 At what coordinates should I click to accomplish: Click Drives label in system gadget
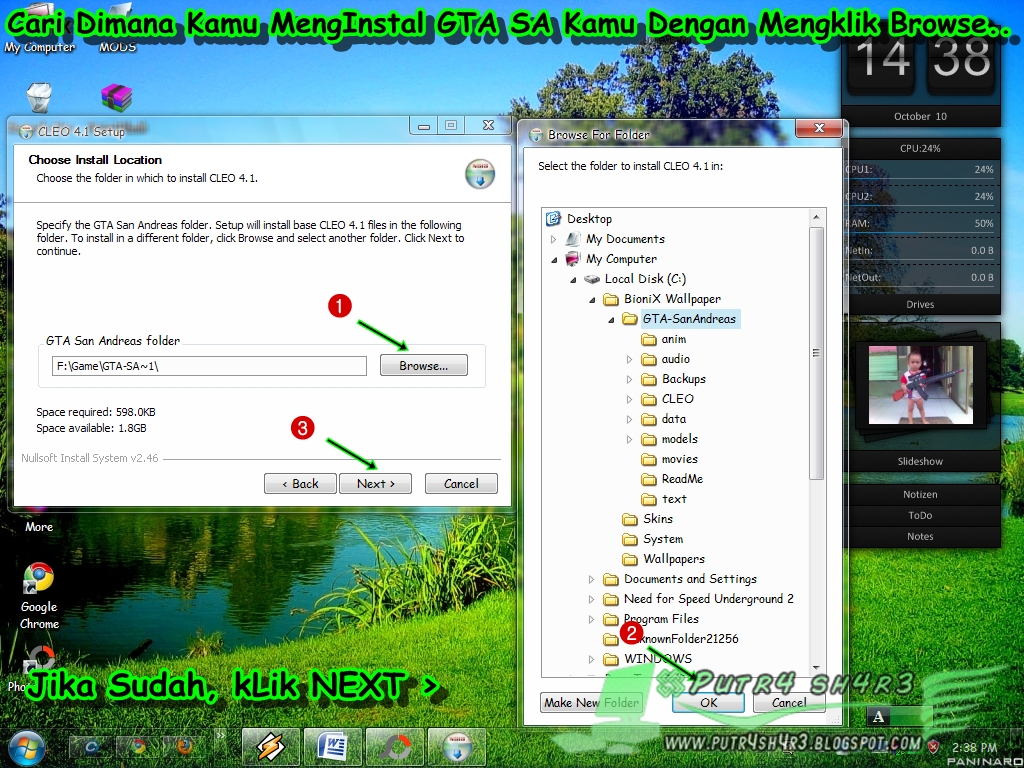click(x=920, y=304)
